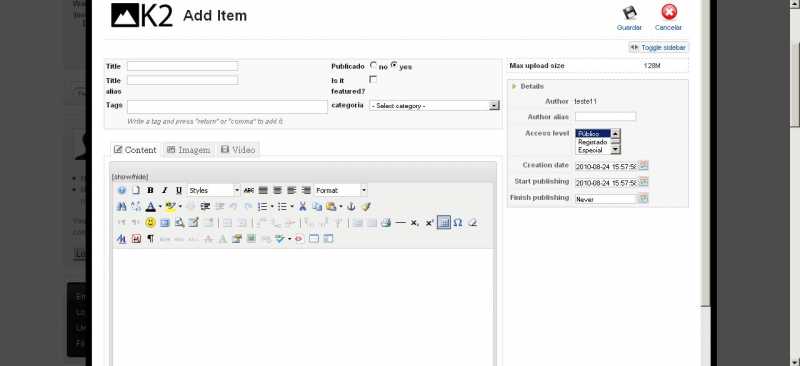Viewport: 800px width, 366px height.
Task: Open the text color picker arrow
Action: 160,207
